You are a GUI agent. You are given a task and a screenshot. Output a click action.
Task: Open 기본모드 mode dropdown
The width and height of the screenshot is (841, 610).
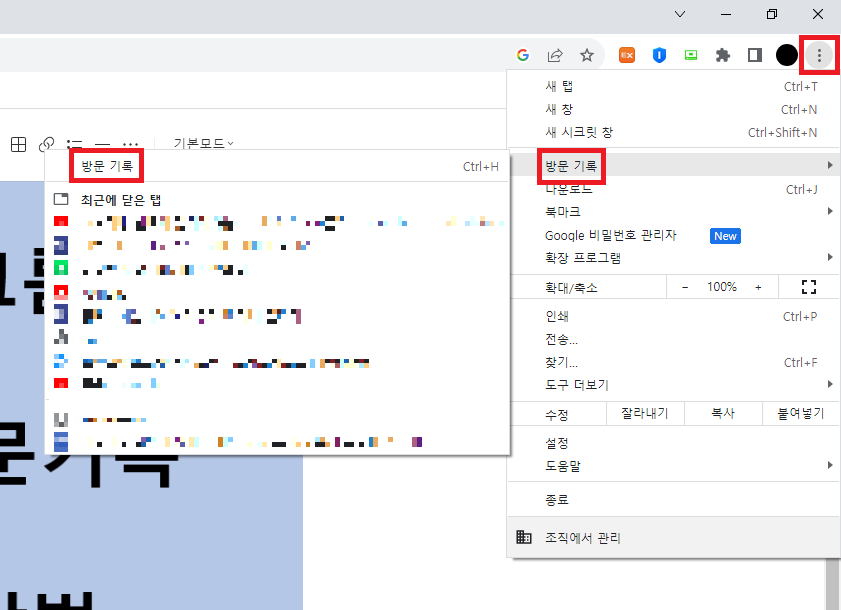pos(203,143)
